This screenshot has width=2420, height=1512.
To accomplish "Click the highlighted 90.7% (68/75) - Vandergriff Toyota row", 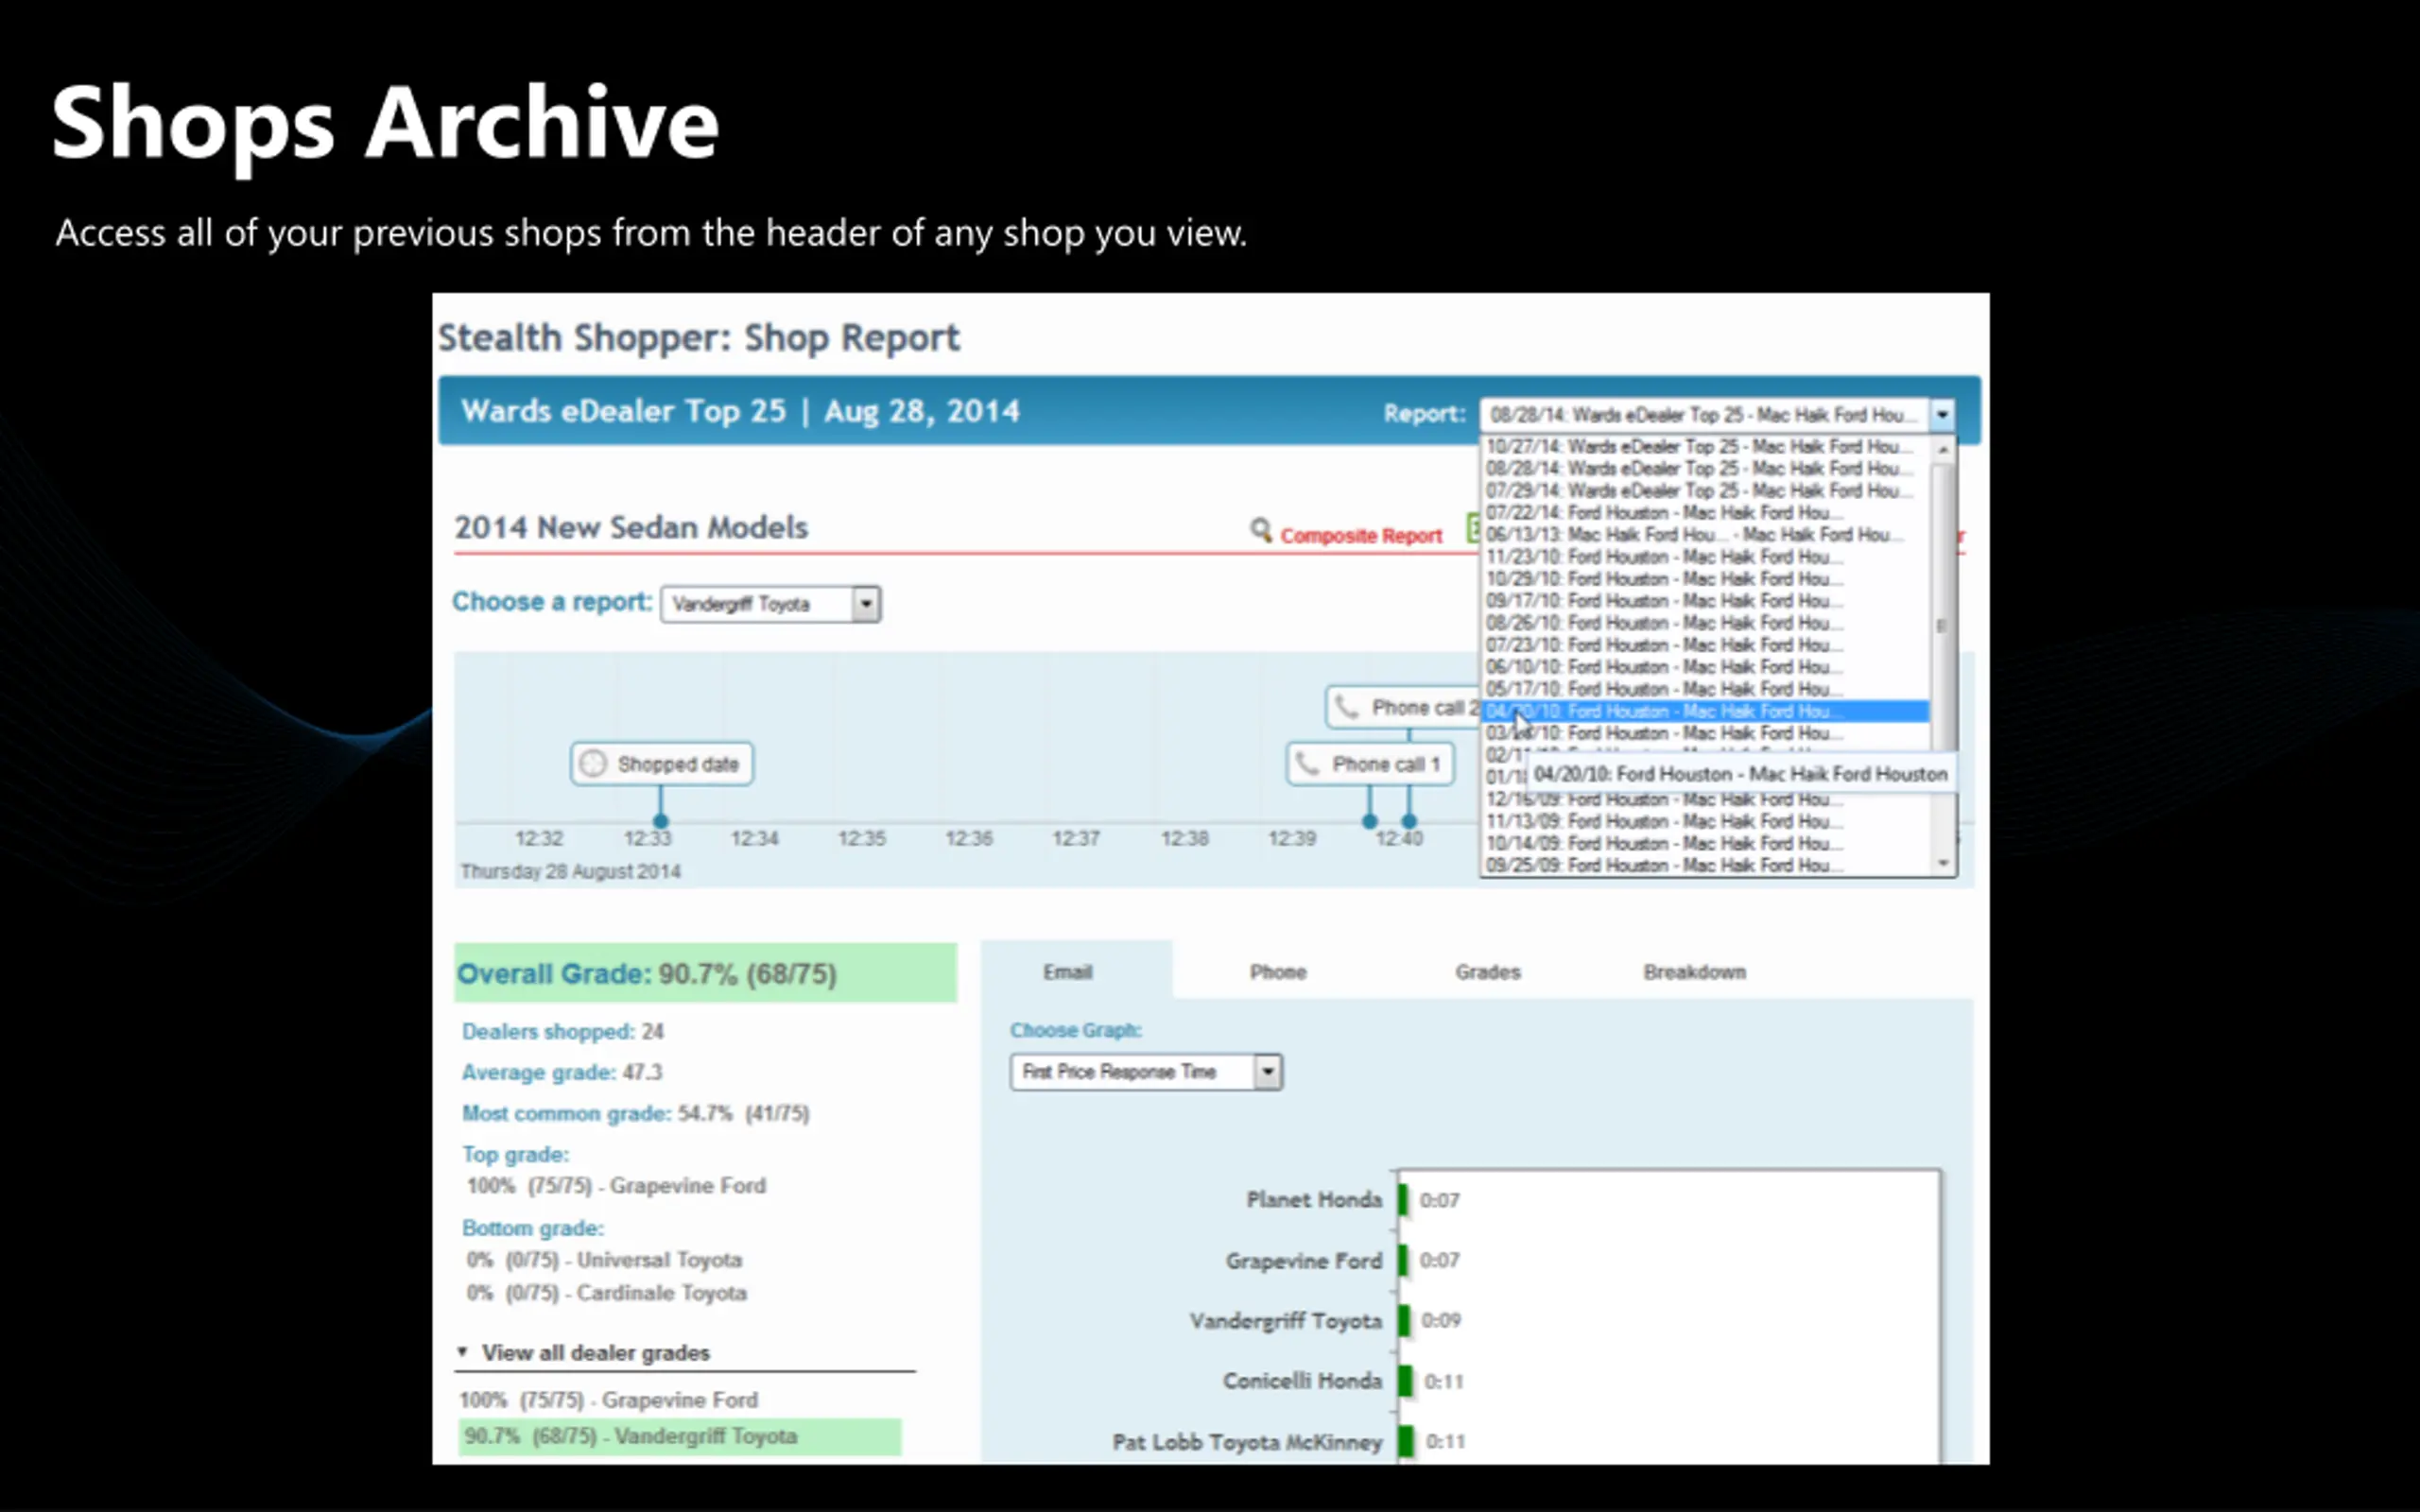I will pyautogui.click(x=680, y=1437).
